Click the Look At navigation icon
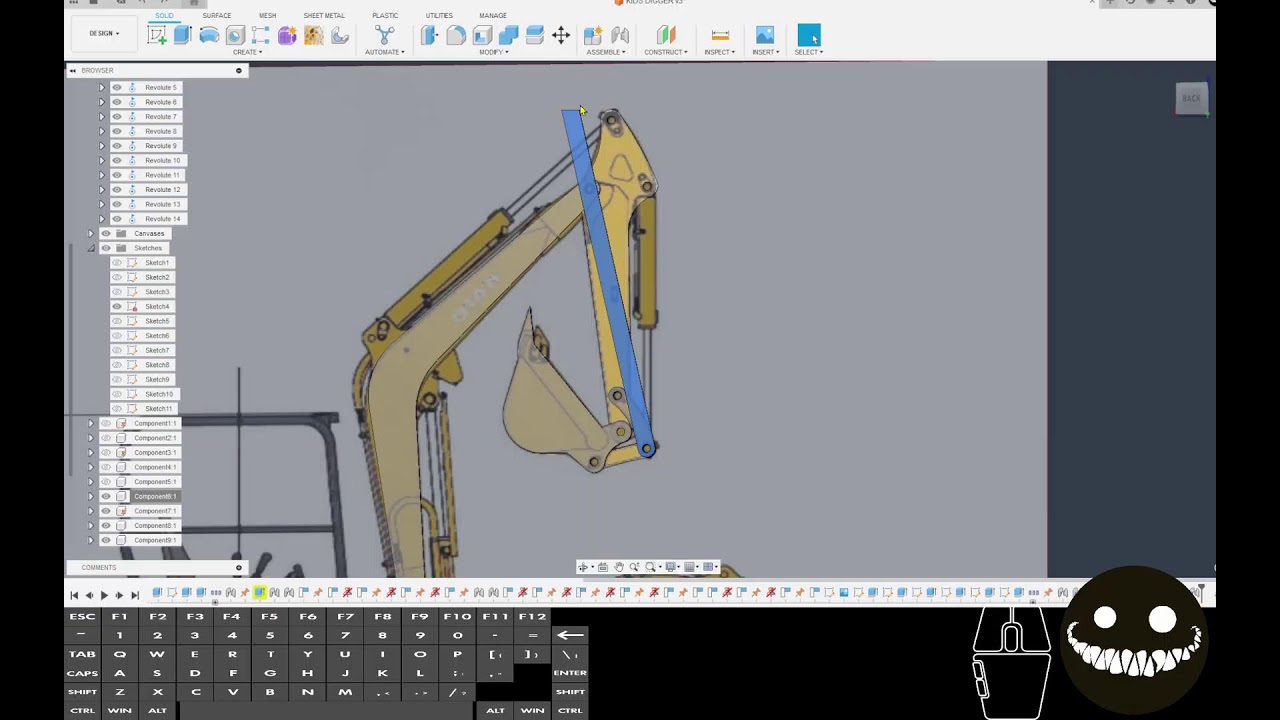Image resolution: width=1280 pixels, height=720 pixels. coord(602,567)
